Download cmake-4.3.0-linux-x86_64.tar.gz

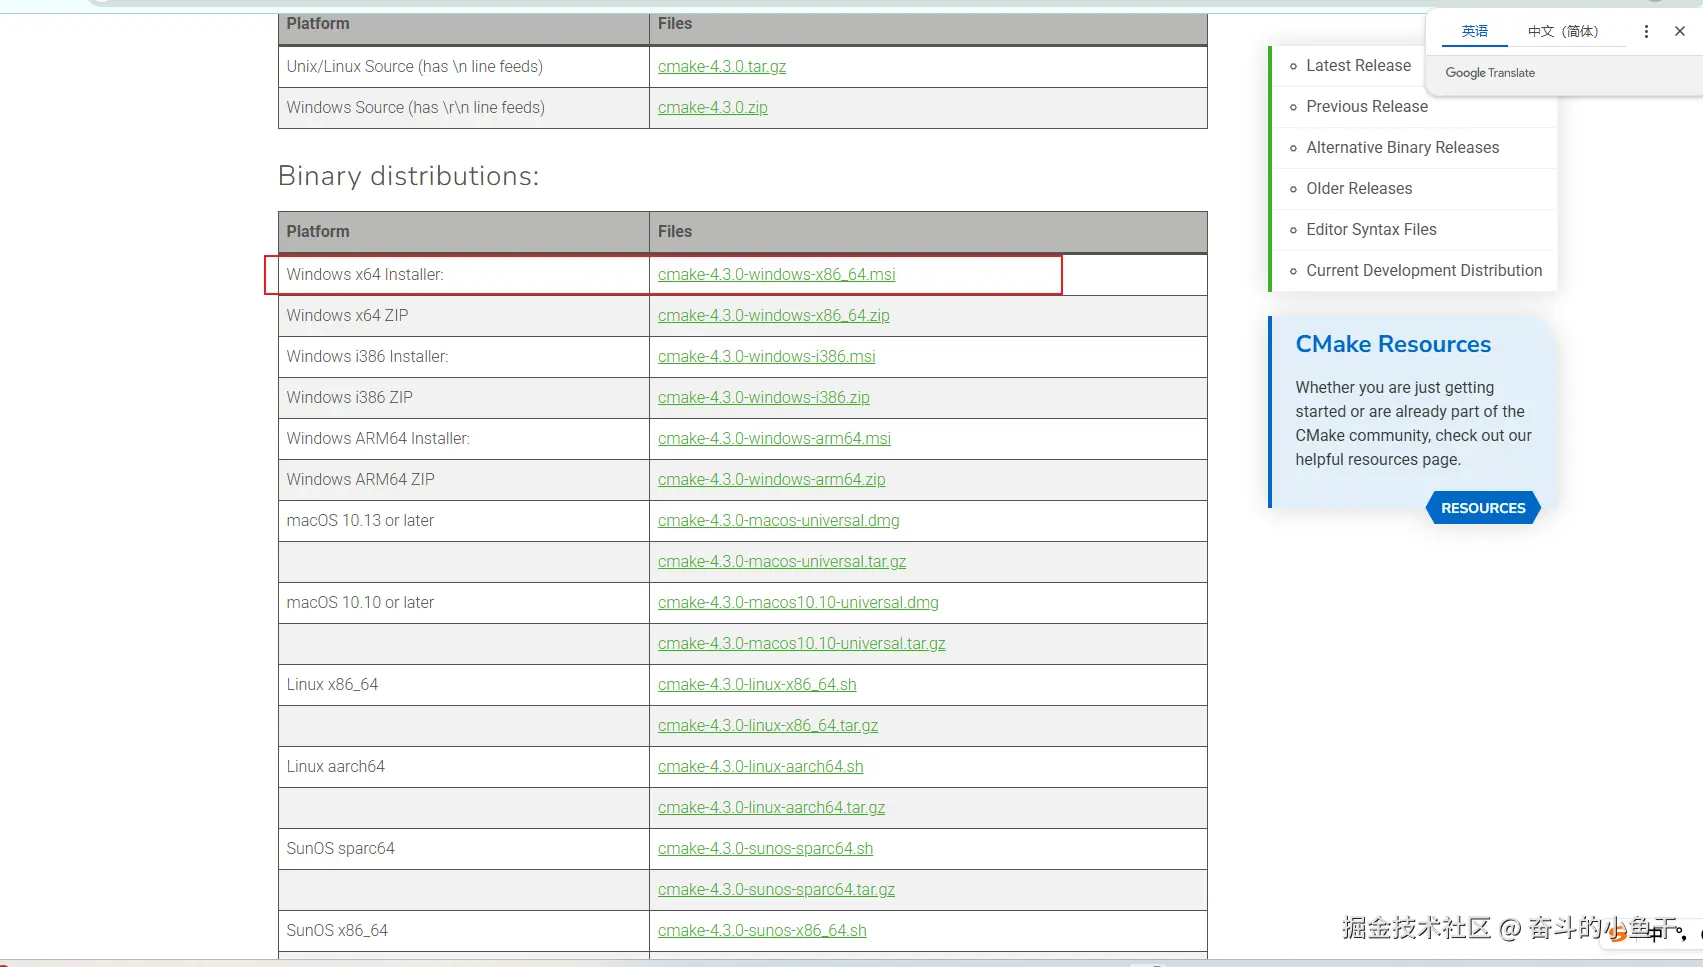point(768,726)
